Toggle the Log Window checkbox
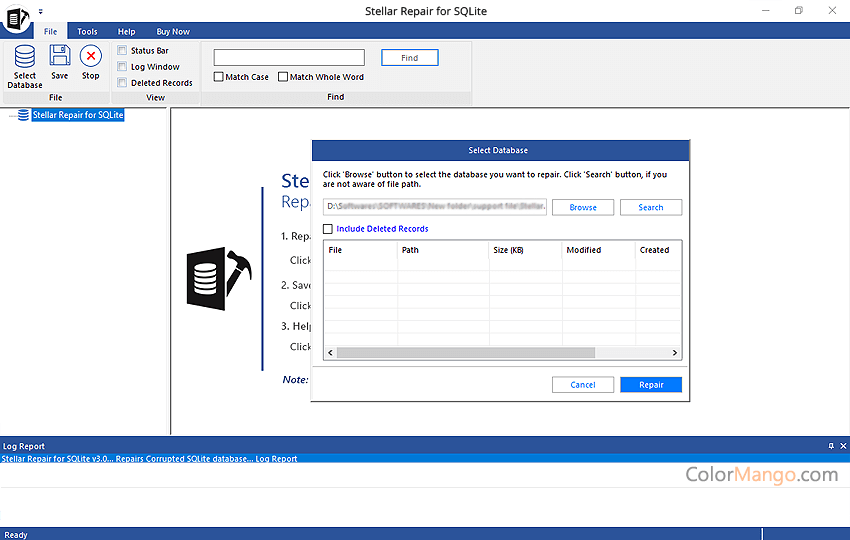The width and height of the screenshot is (850, 540). (122, 67)
